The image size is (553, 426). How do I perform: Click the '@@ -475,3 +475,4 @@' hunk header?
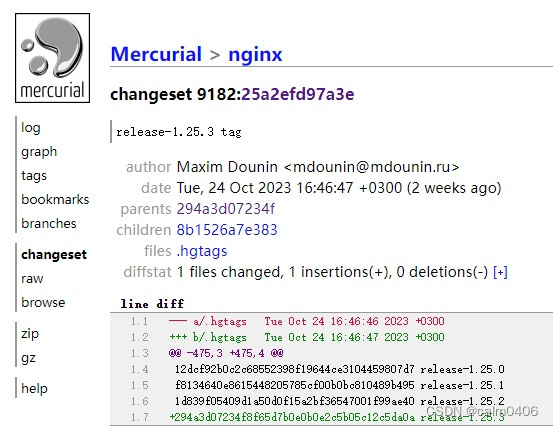226,353
